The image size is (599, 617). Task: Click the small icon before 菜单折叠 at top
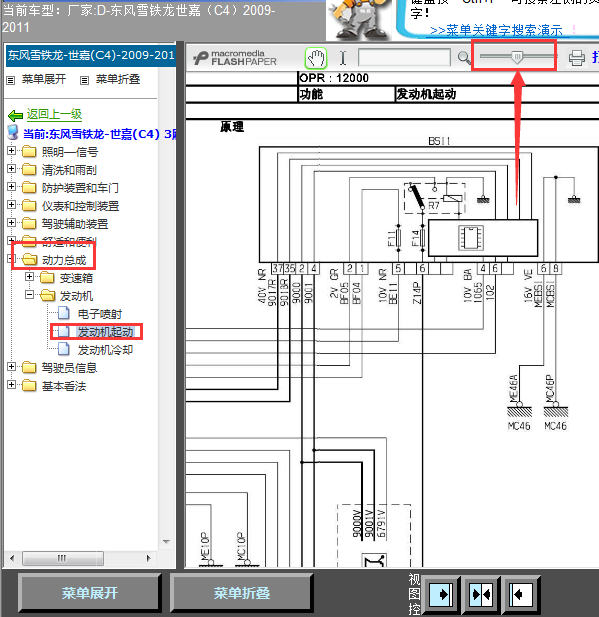[x=84, y=80]
